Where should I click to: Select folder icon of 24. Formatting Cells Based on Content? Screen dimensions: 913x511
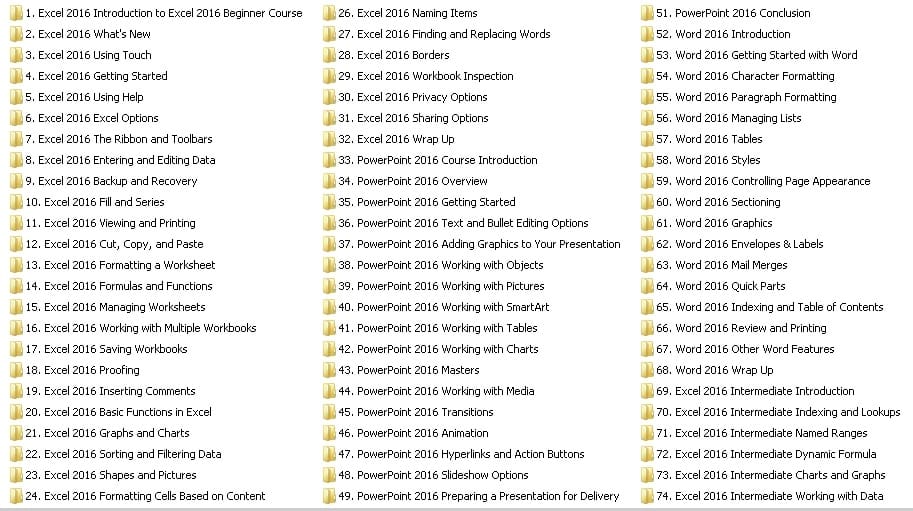pyautogui.click(x=16, y=496)
